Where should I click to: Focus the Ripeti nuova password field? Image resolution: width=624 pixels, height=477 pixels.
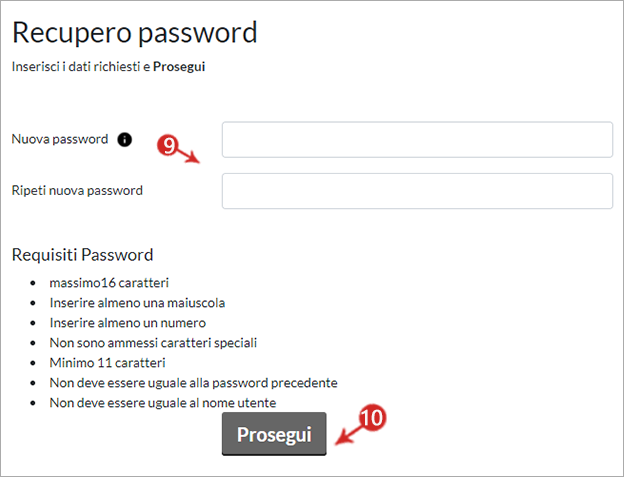coord(417,191)
